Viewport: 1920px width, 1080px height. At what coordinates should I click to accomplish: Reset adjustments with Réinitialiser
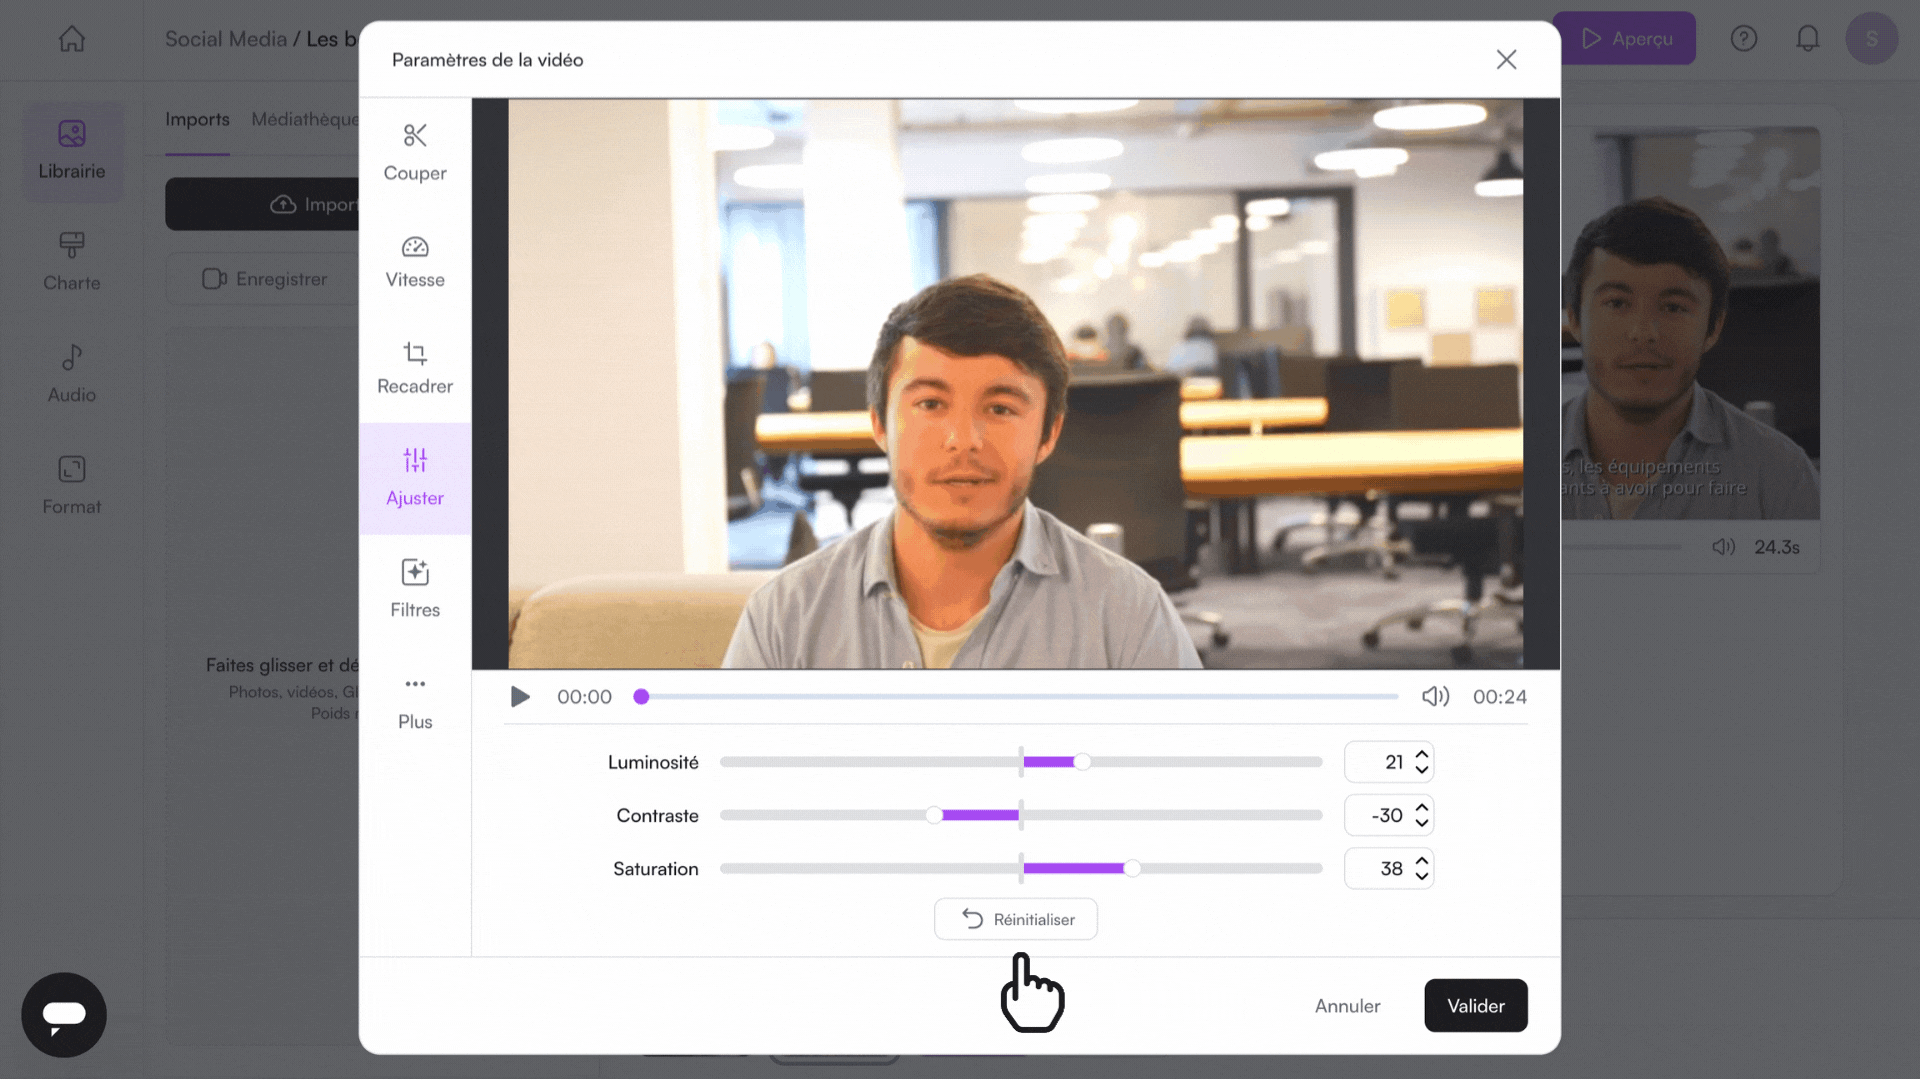tap(1016, 919)
